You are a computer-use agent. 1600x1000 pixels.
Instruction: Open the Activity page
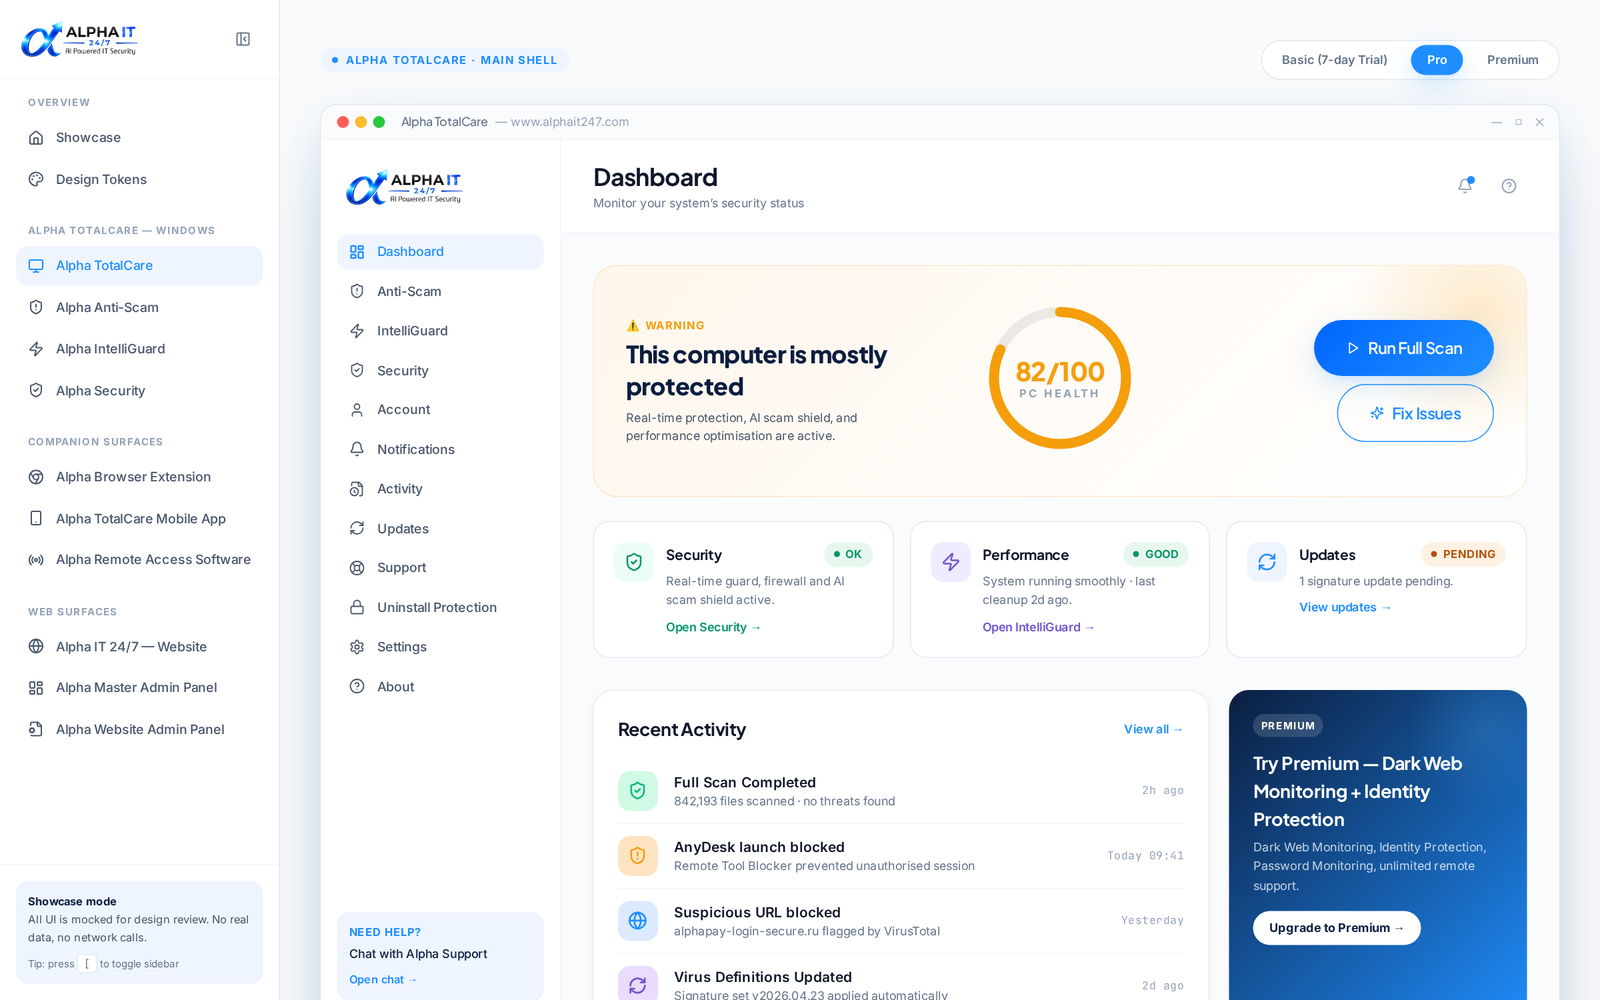point(440,489)
